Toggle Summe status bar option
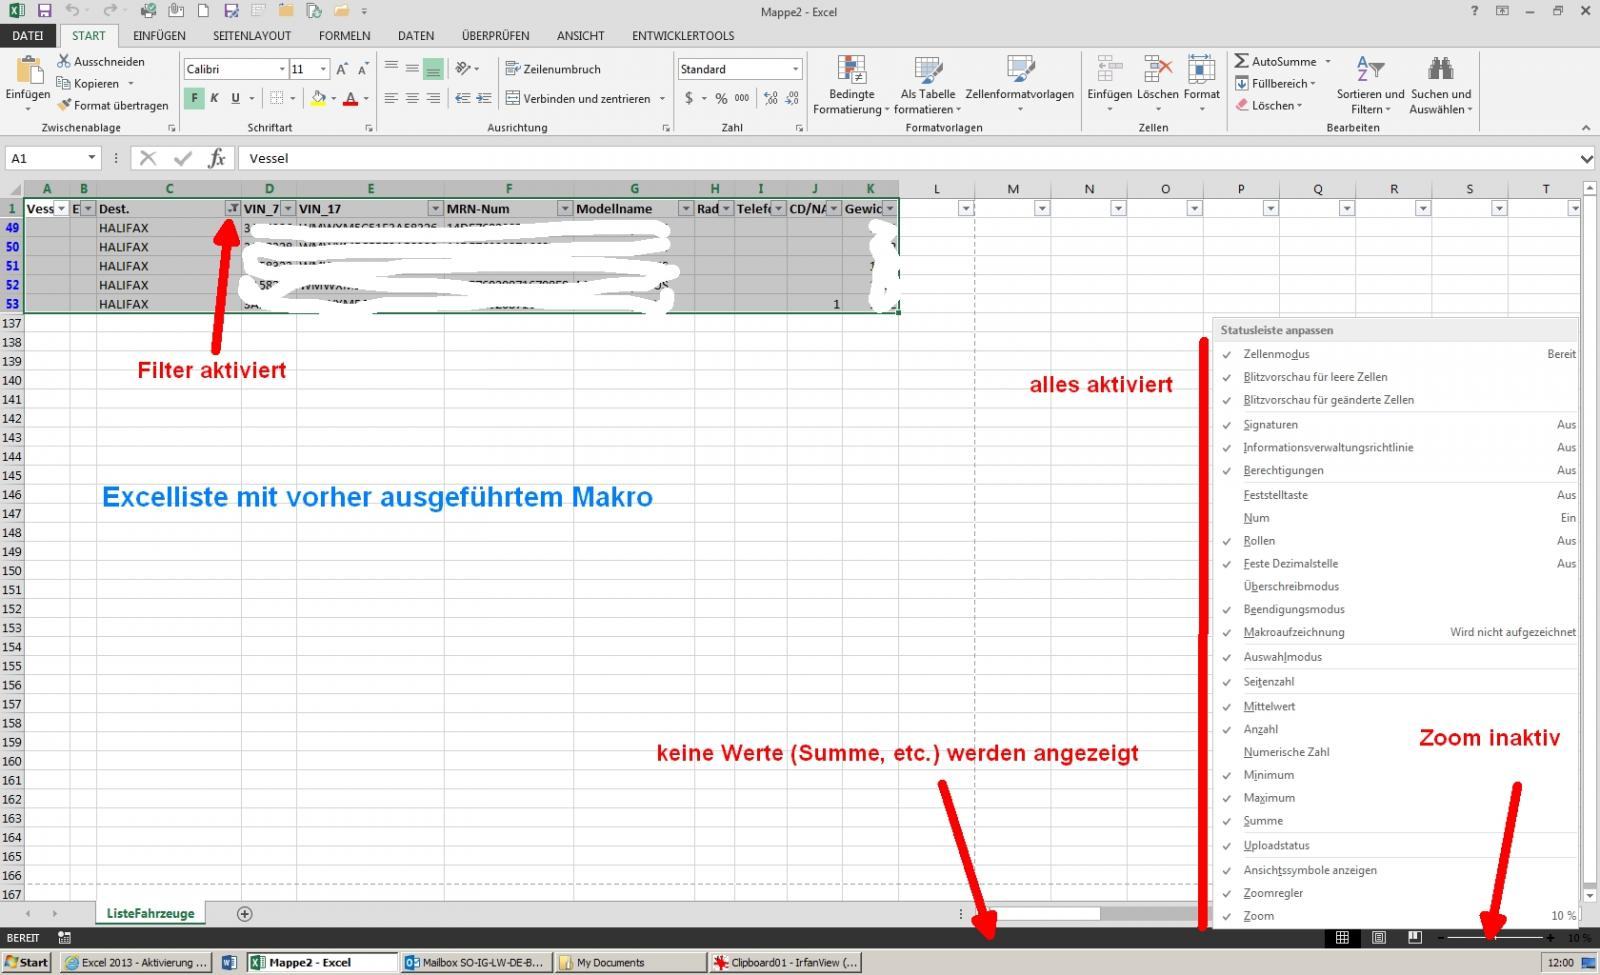 [1396, 821]
